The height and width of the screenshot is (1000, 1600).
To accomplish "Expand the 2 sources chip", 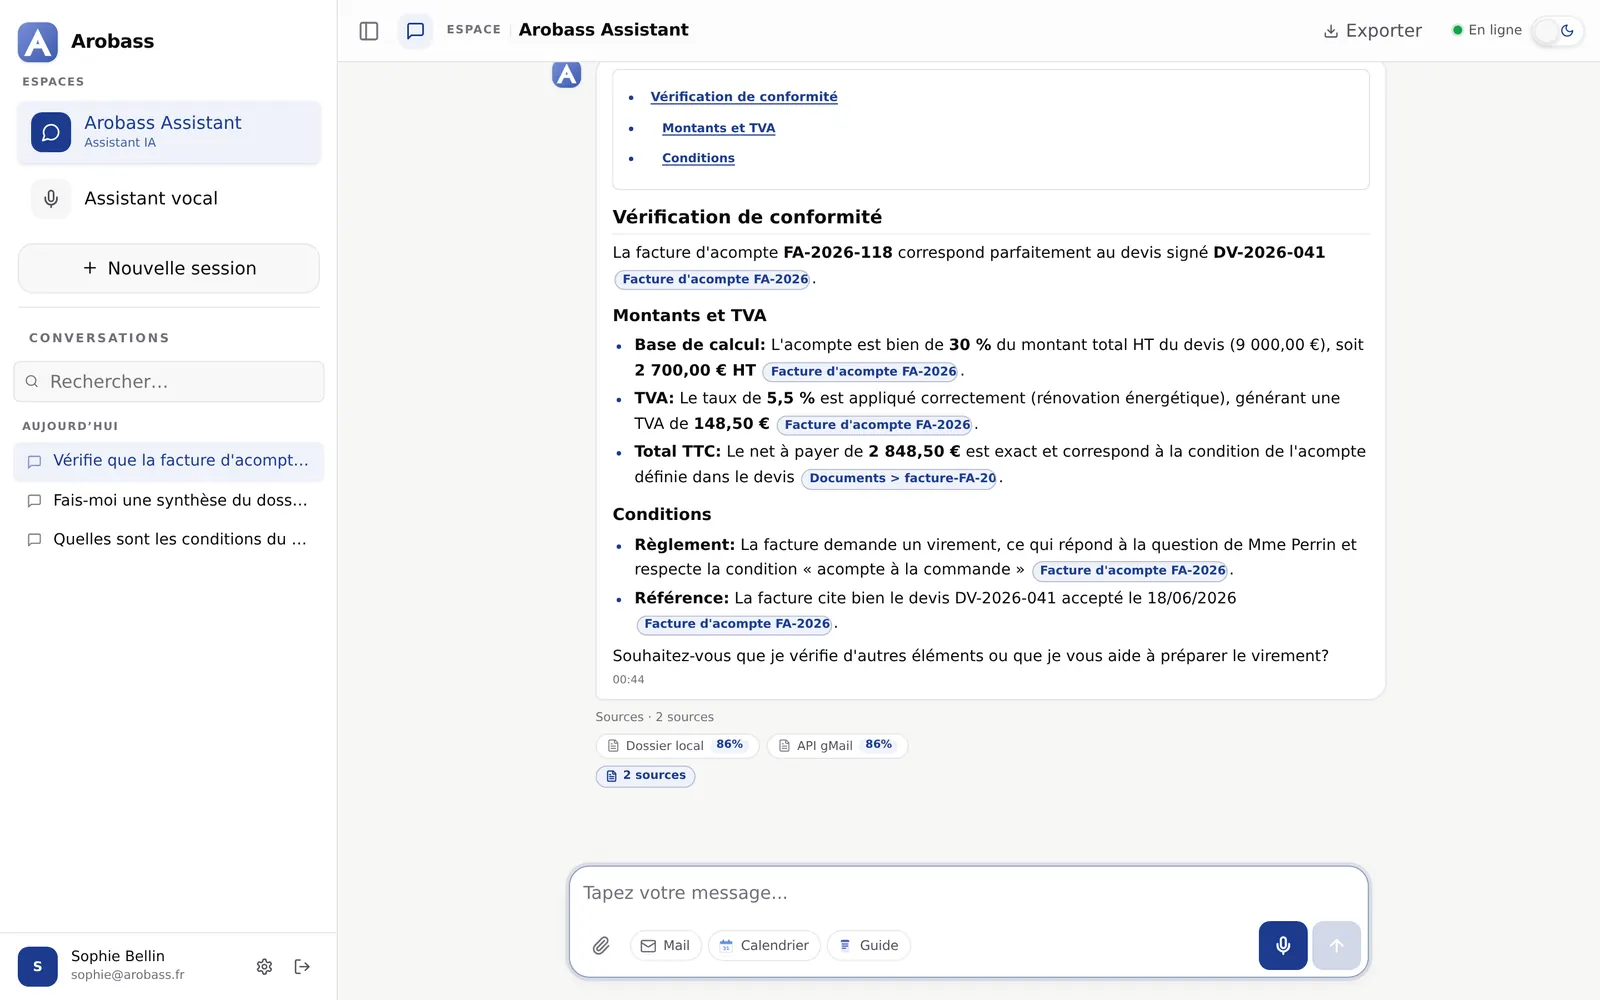I will (x=646, y=775).
